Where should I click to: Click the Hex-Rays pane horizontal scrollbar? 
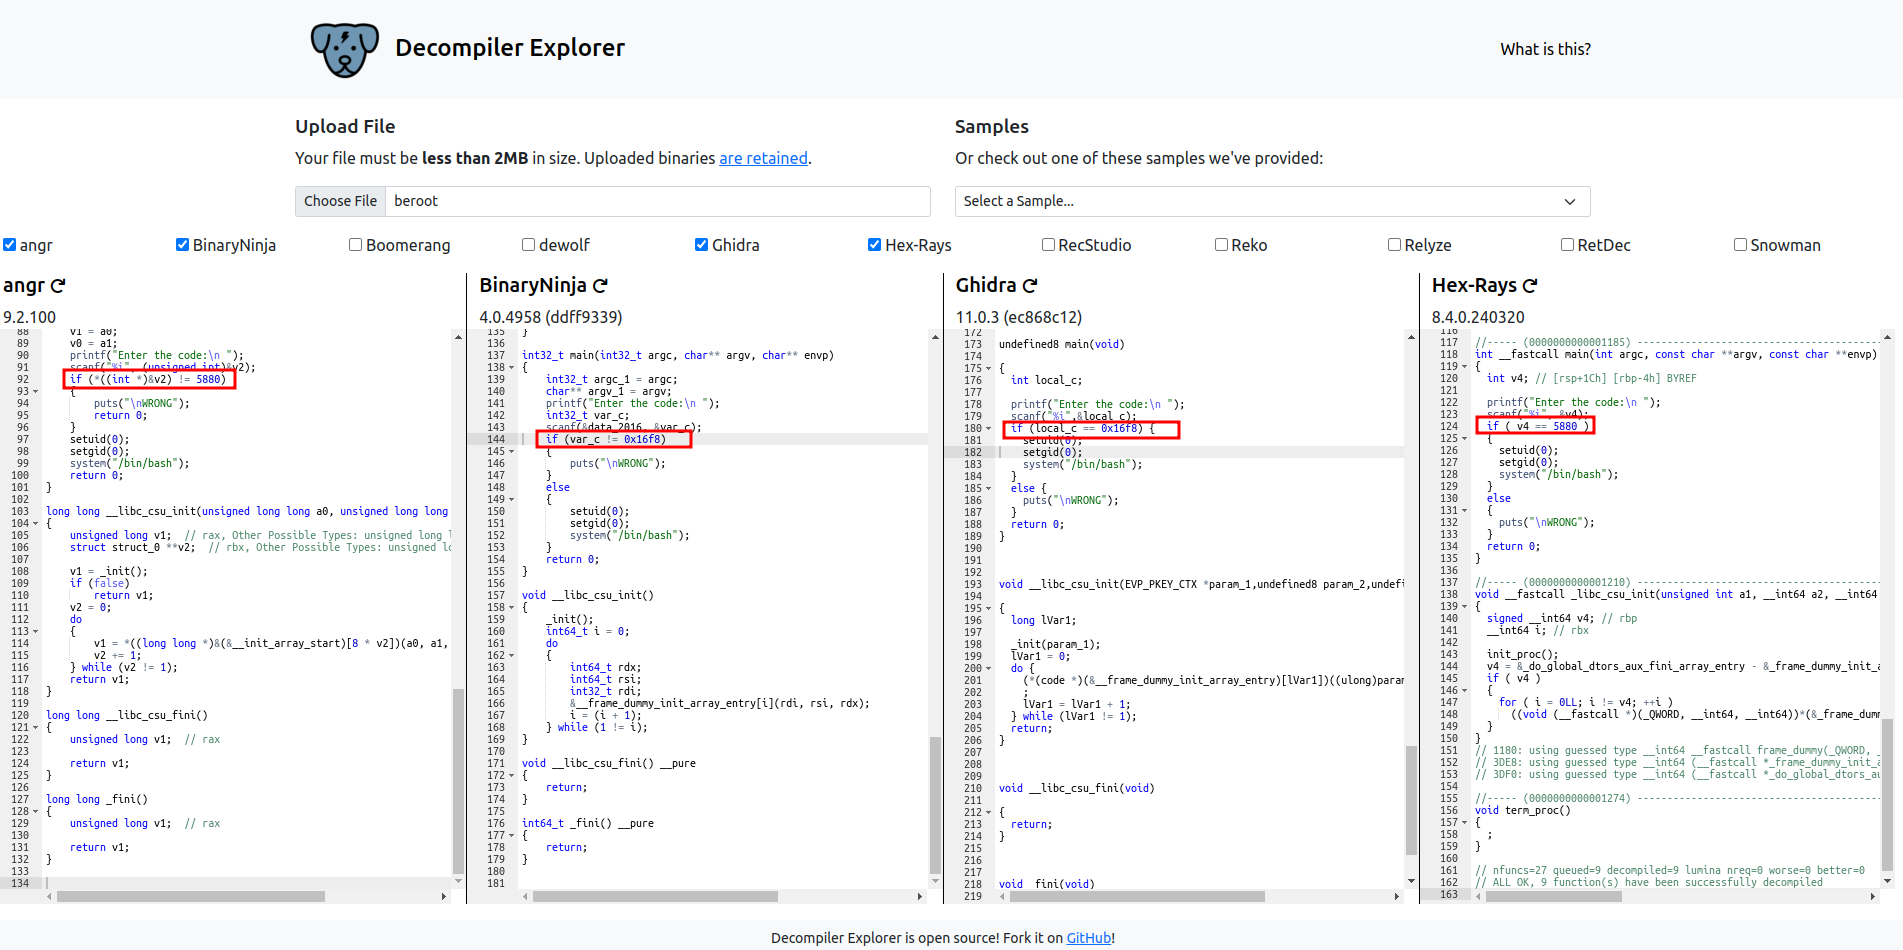pos(1553,897)
